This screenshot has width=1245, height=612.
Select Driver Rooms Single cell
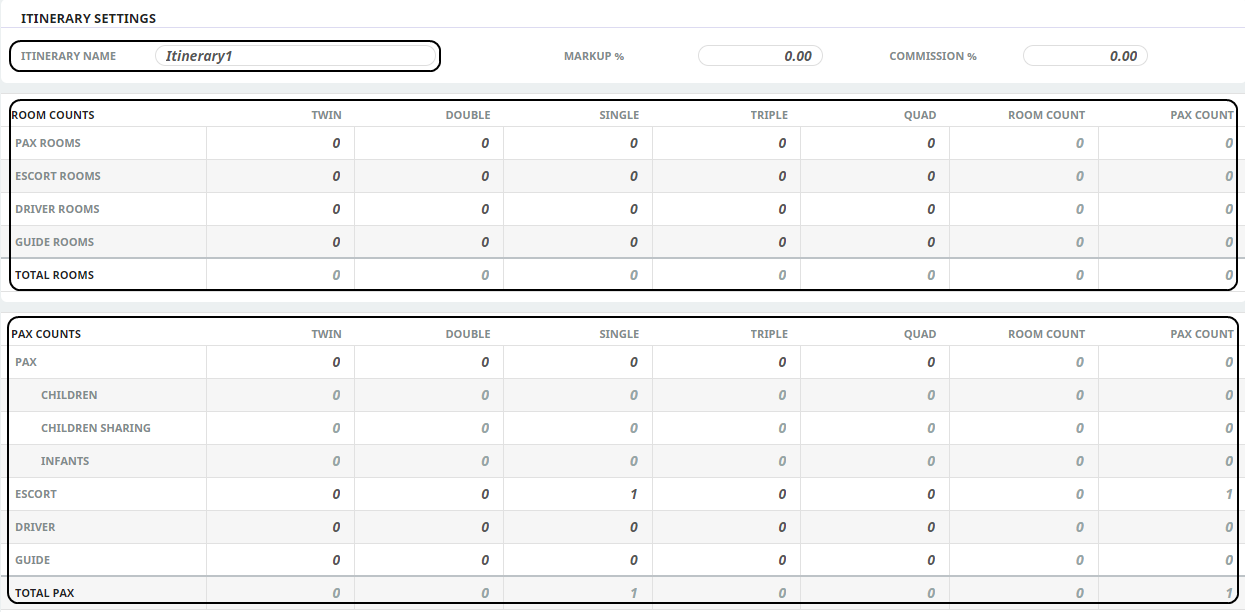click(x=578, y=209)
